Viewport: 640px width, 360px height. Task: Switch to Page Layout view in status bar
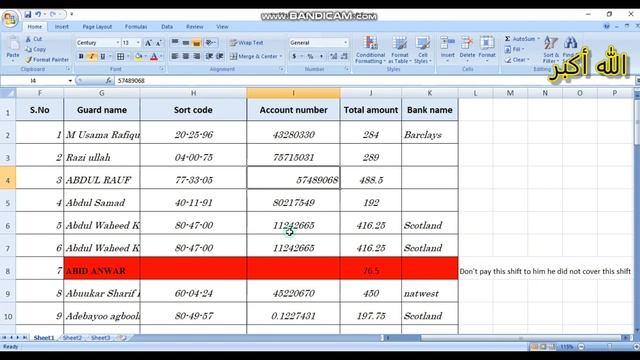click(543, 347)
